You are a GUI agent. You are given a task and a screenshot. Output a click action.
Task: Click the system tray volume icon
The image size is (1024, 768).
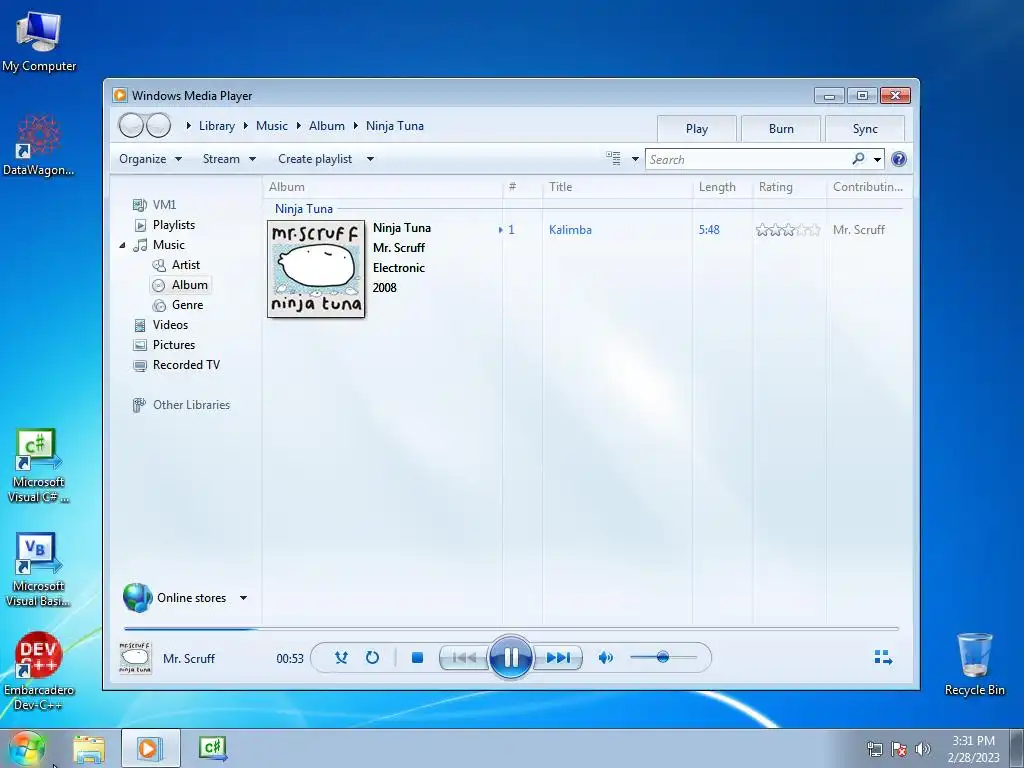pyautogui.click(x=922, y=748)
